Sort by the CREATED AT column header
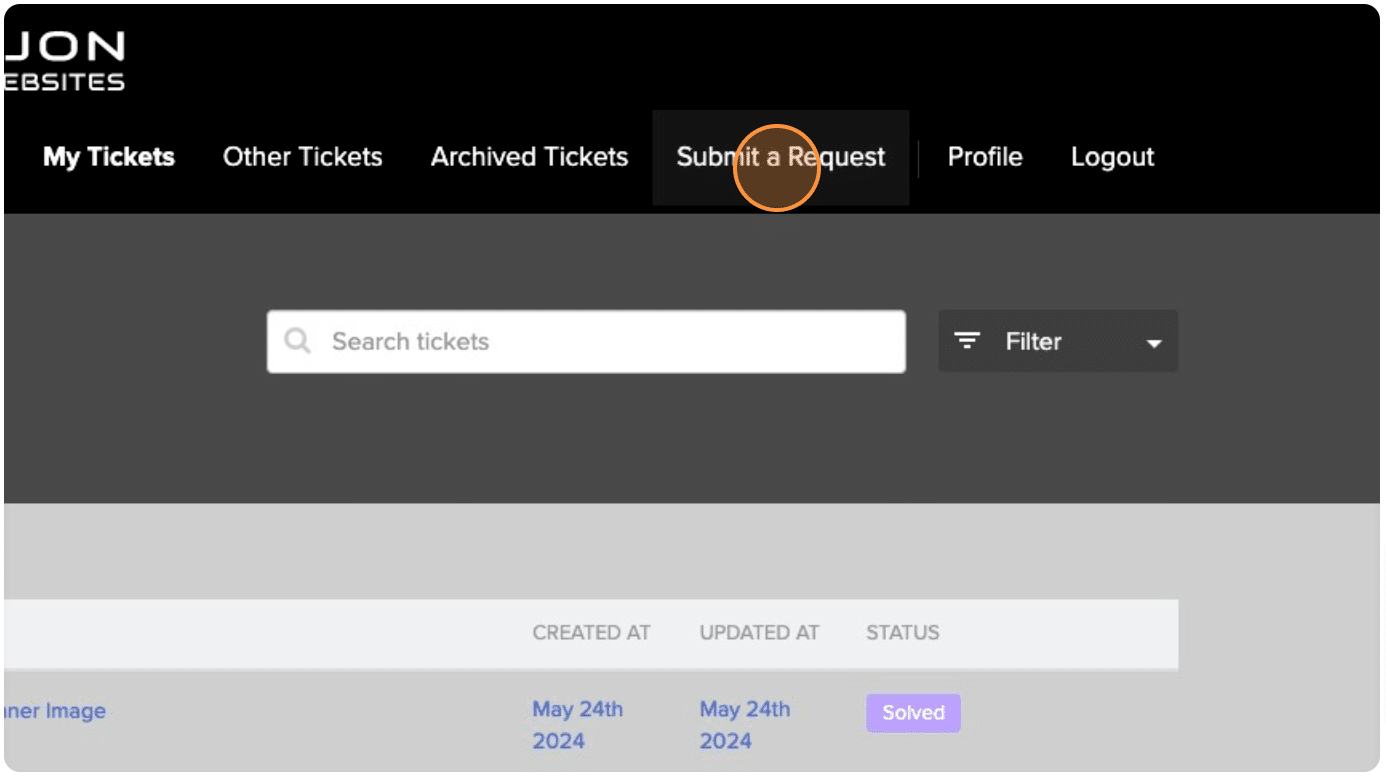 (x=591, y=633)
